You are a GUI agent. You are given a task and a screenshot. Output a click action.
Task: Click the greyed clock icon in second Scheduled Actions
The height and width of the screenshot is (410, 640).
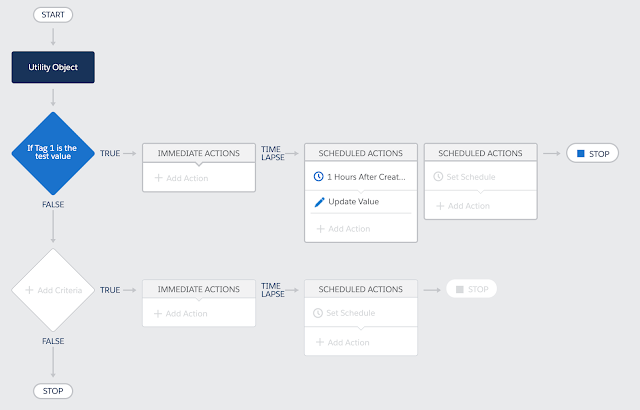(438, 177)
